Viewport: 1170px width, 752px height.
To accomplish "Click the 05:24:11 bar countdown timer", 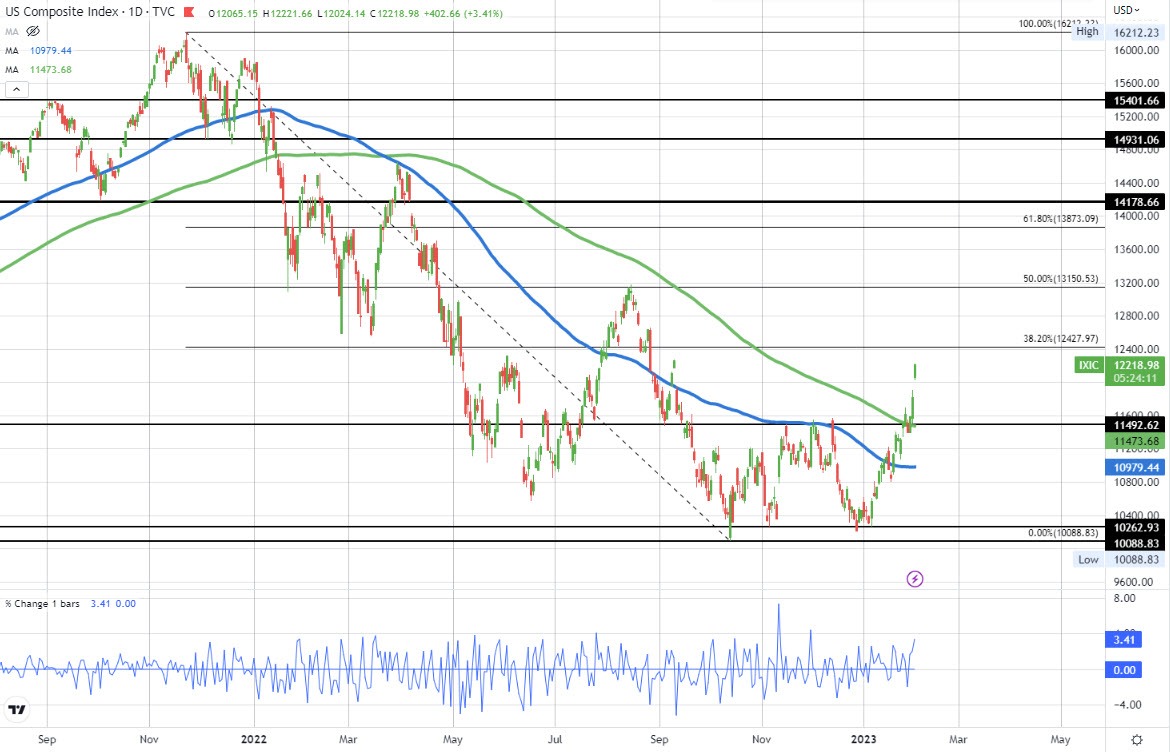I will [1136, 379].
